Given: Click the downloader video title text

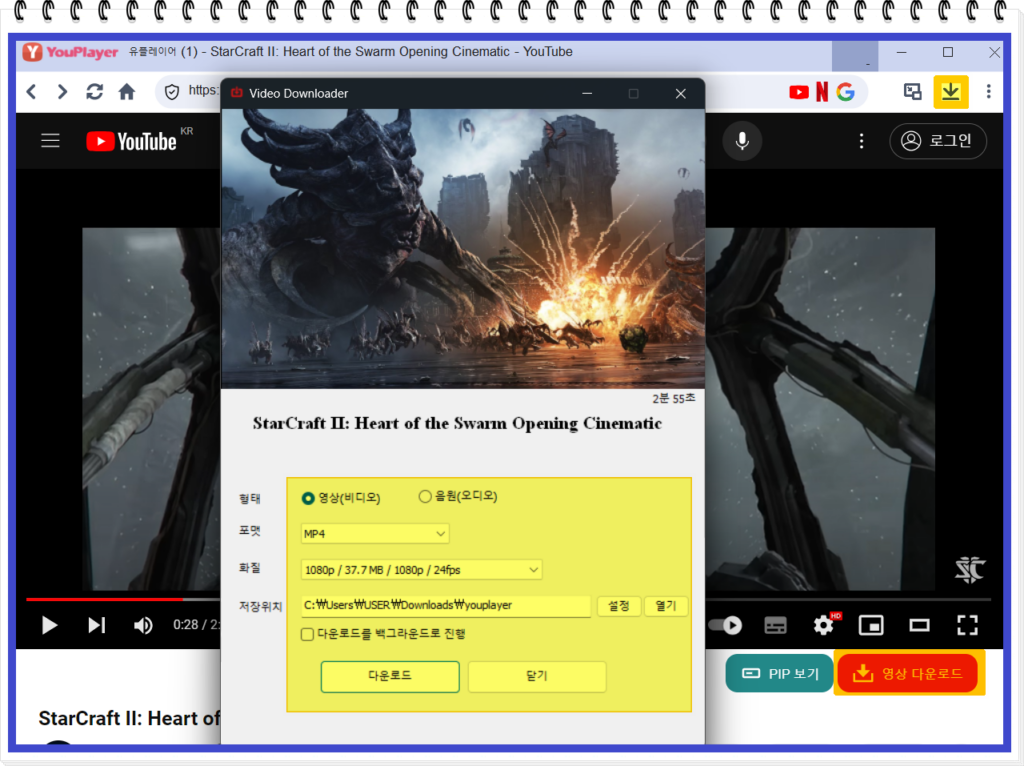Looking at the screenshot, I should point(457,423).
